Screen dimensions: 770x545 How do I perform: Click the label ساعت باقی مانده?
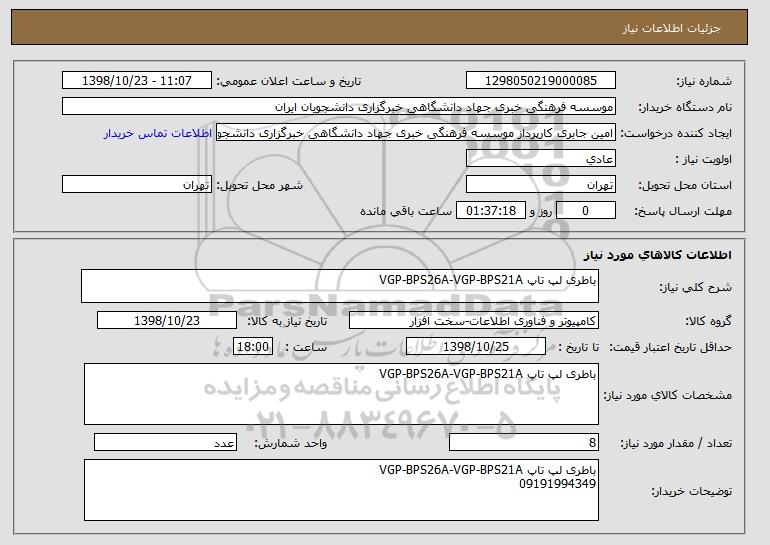[x=406, y=211]
